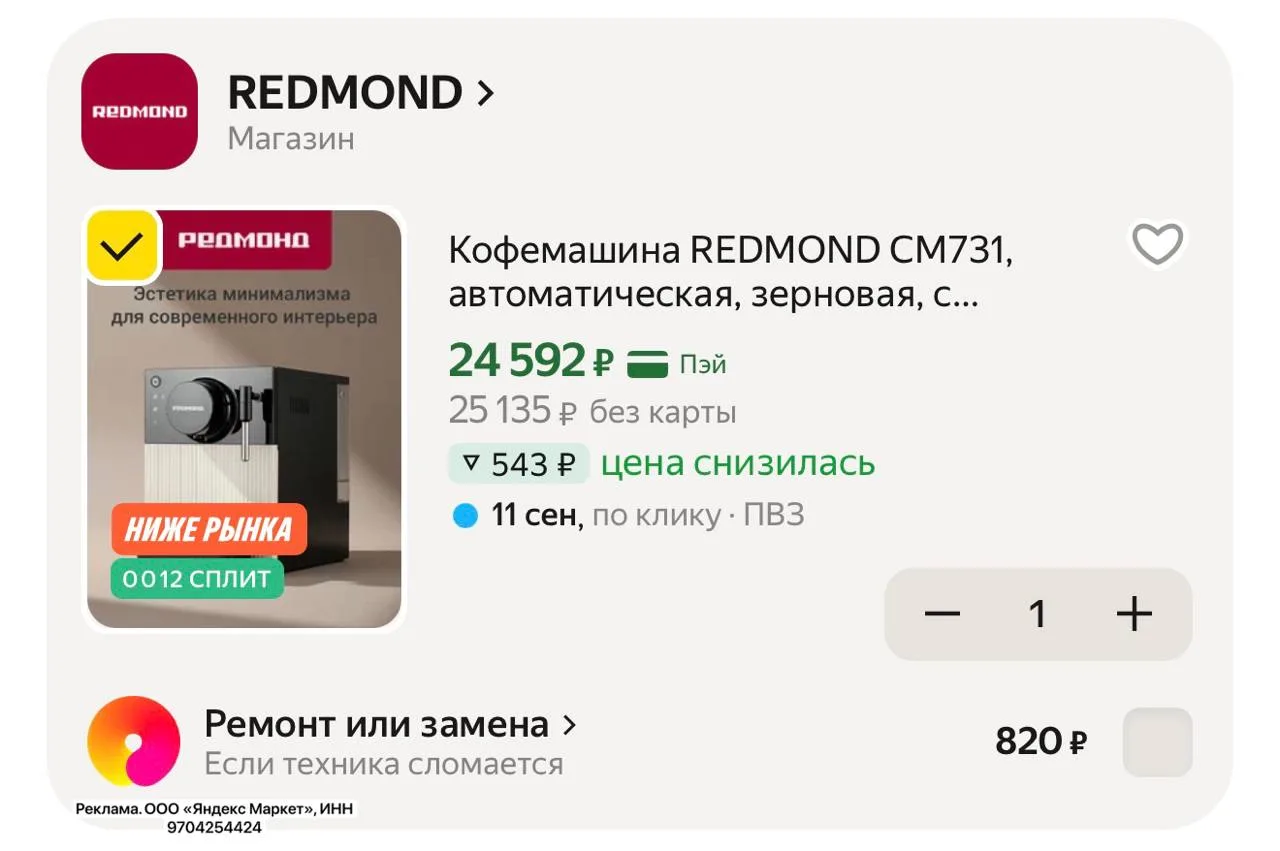This screenshot has height=851, width=1280.
Task: Tap the quantity value 1 field
Action: (1038, 614)
